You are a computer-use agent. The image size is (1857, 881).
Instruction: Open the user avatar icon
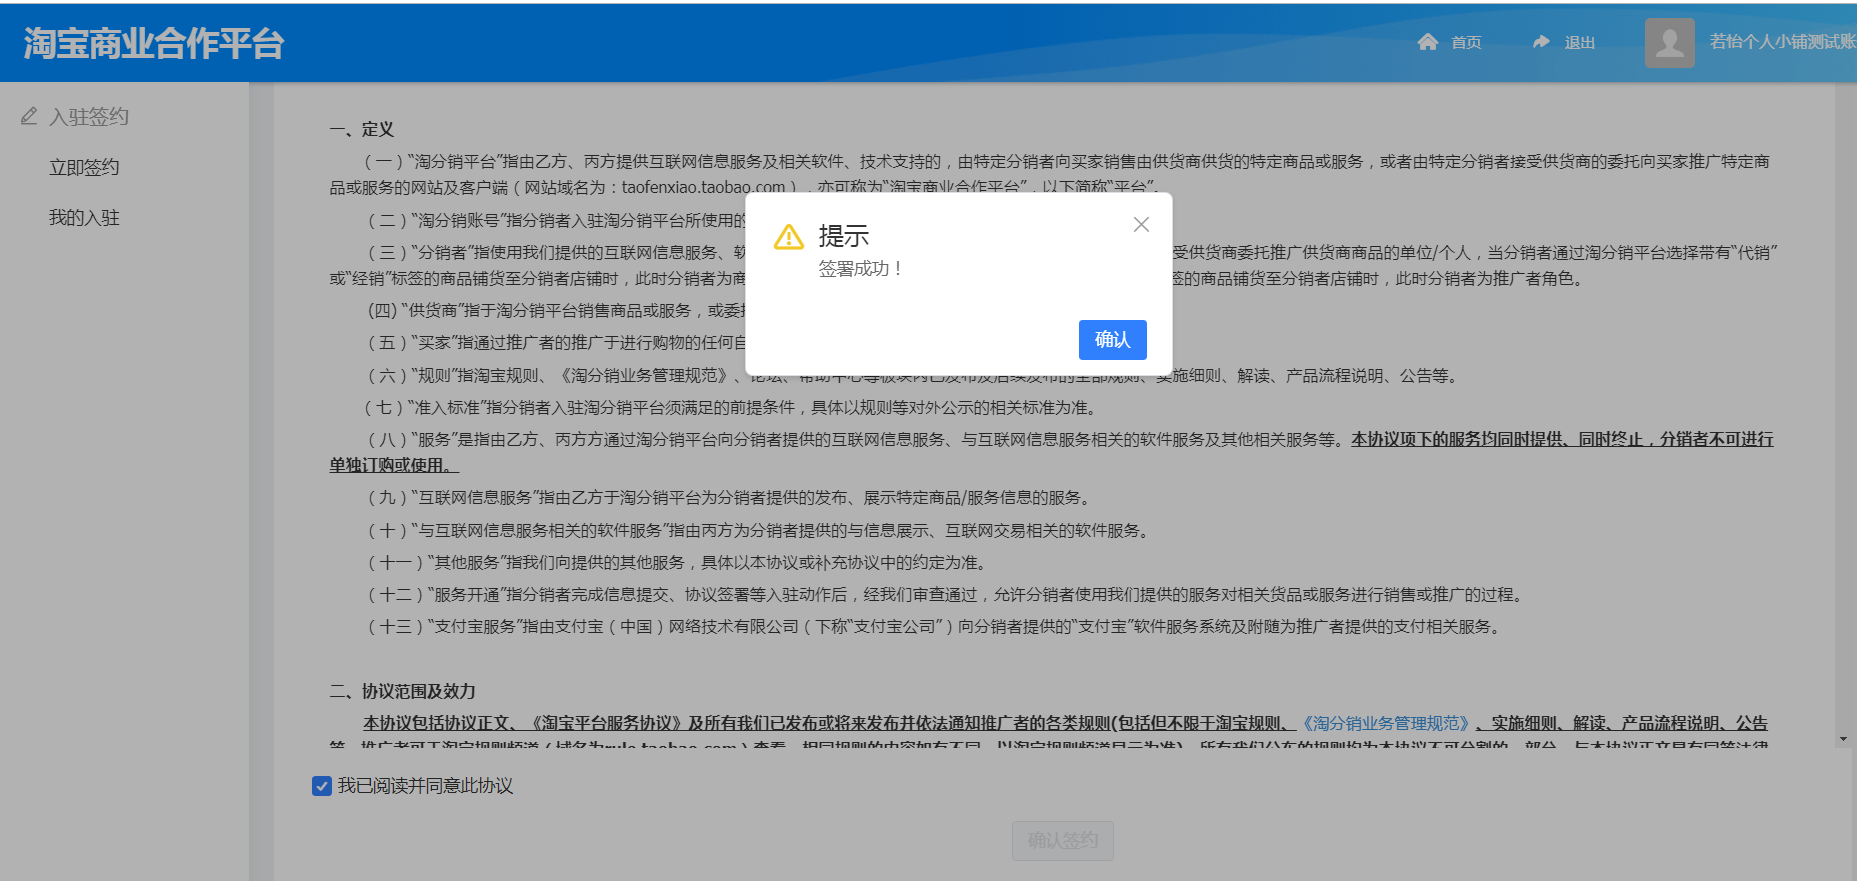(x=1669, y=42)
